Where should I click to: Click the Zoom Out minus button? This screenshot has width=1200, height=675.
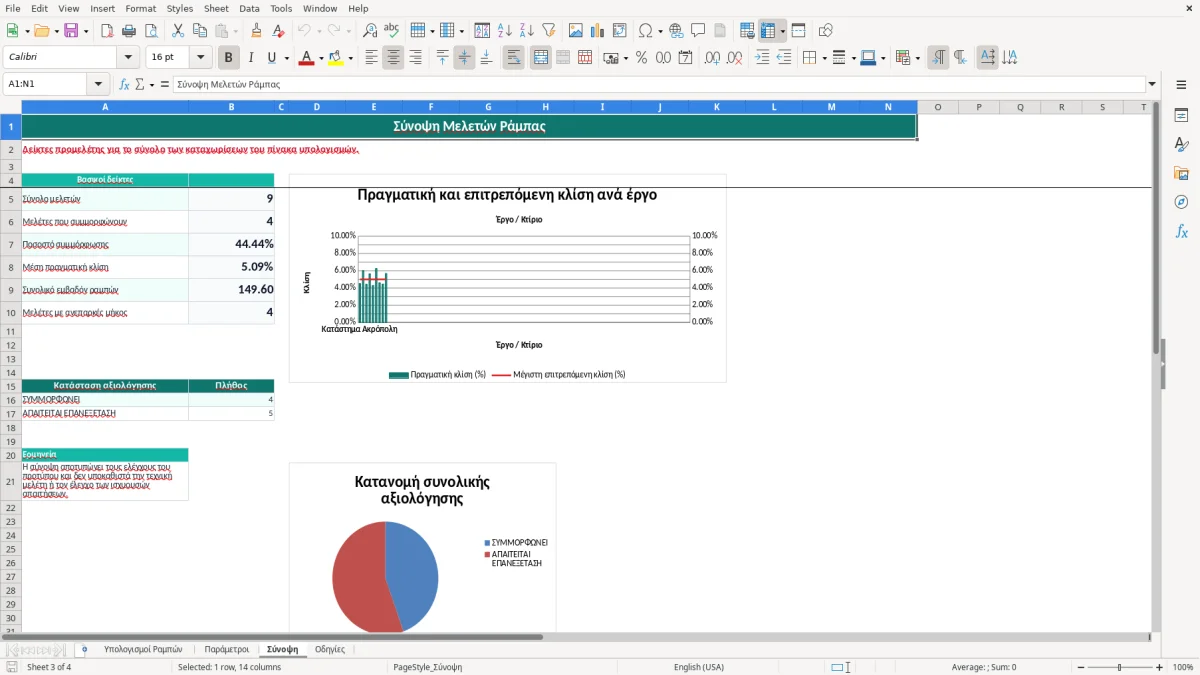tap(1081, 667)
